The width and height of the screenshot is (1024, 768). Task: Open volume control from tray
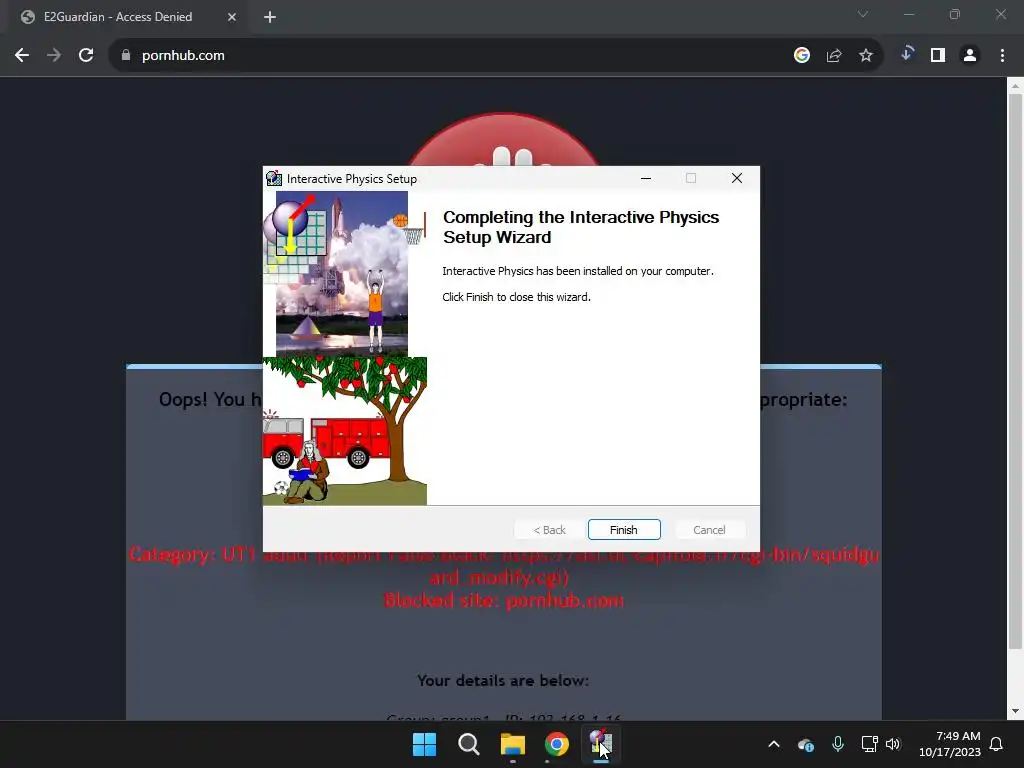(893, 744)
